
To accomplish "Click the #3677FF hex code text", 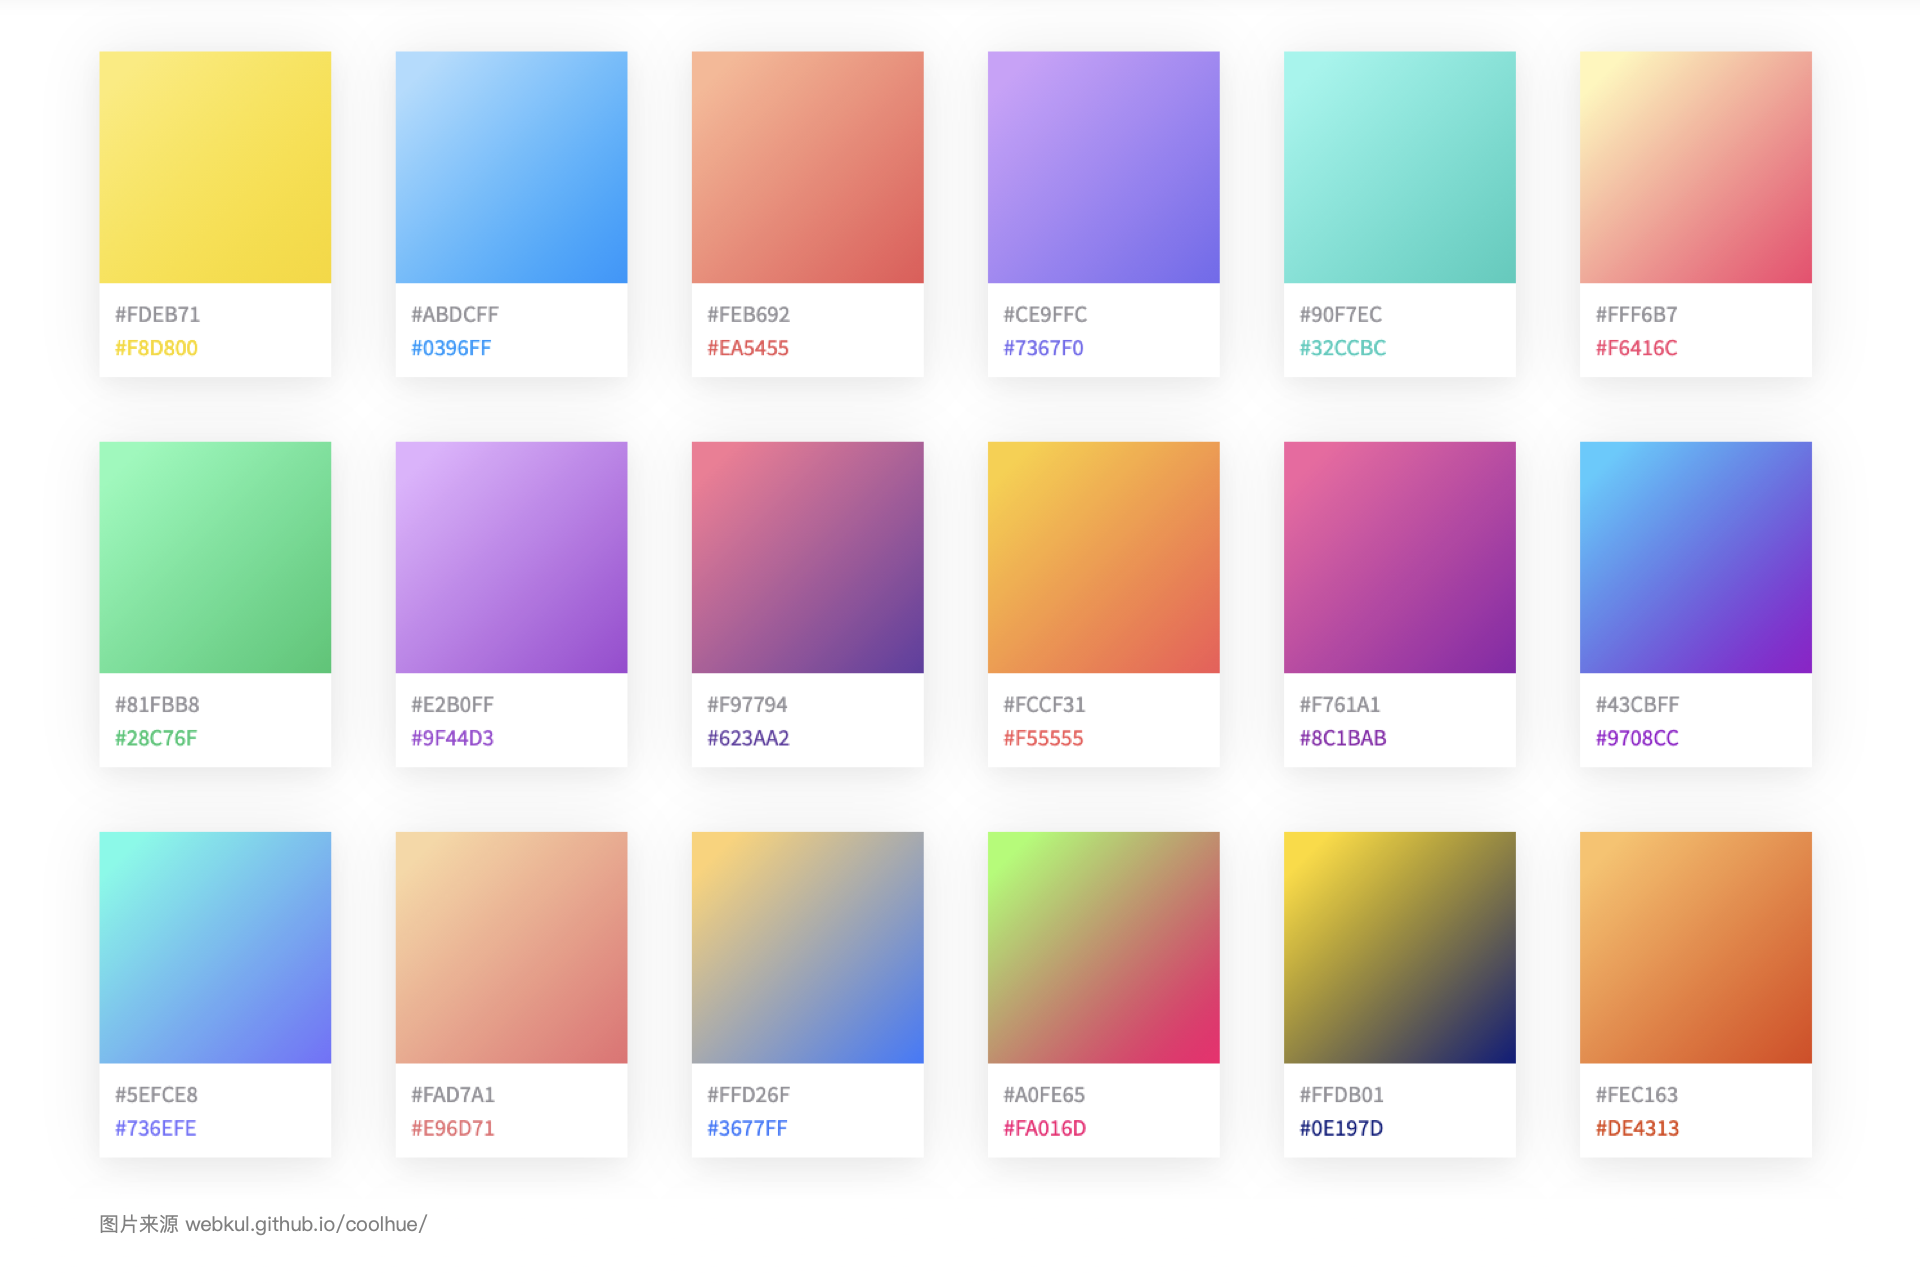I will click(747, 1128).
